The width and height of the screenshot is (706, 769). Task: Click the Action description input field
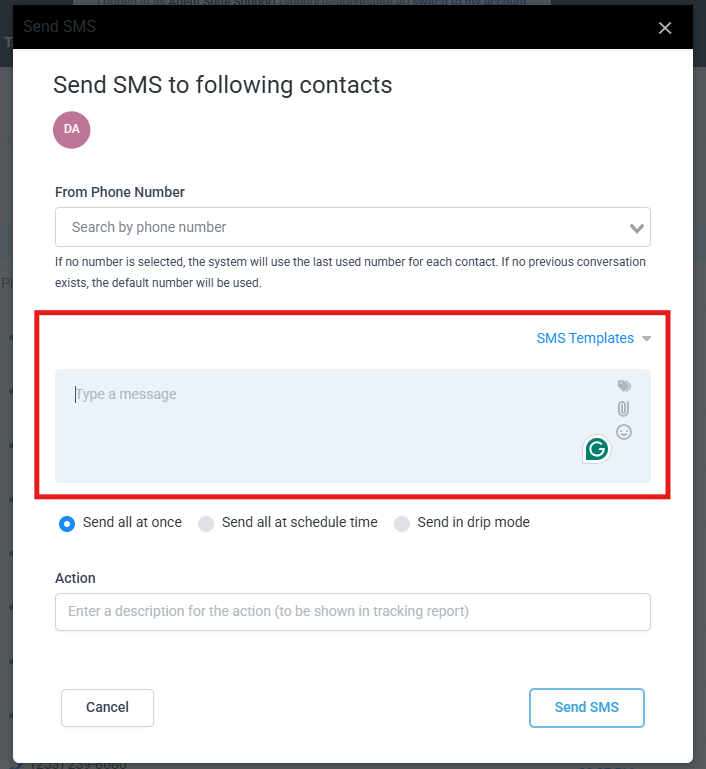point(352,611)
